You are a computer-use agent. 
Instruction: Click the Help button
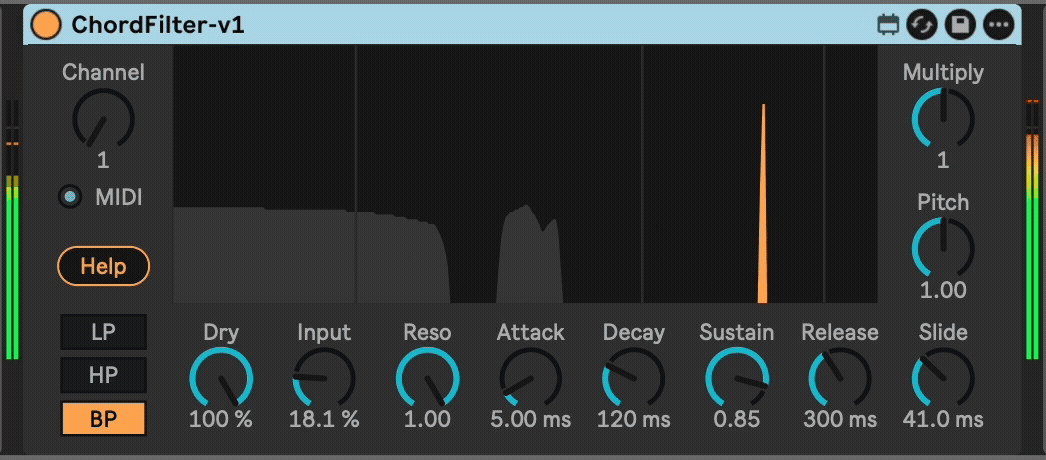point(103,267)
